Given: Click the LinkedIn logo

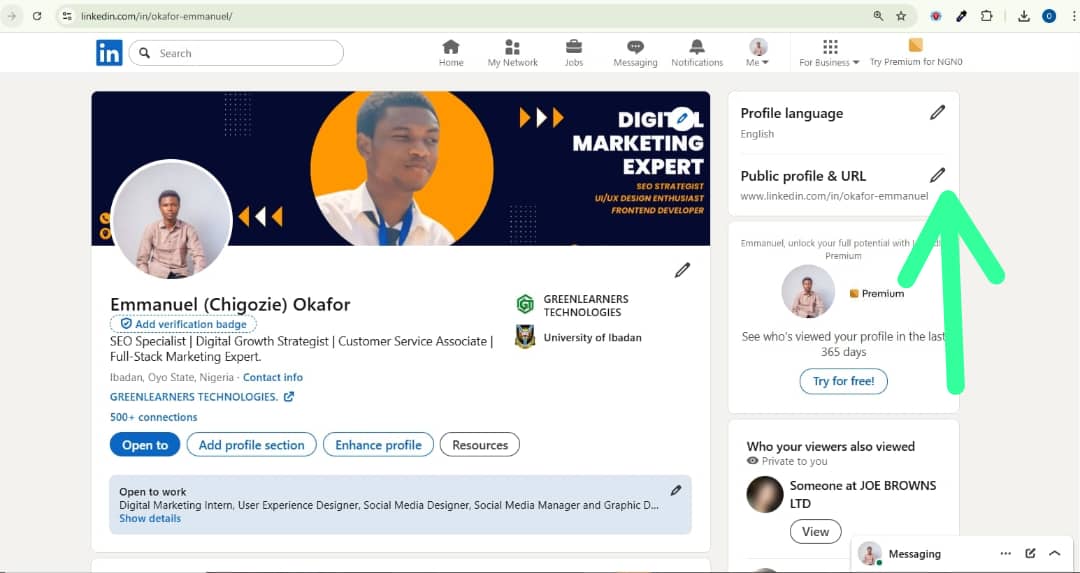Looking at the screenshot, I should (109, 53).
